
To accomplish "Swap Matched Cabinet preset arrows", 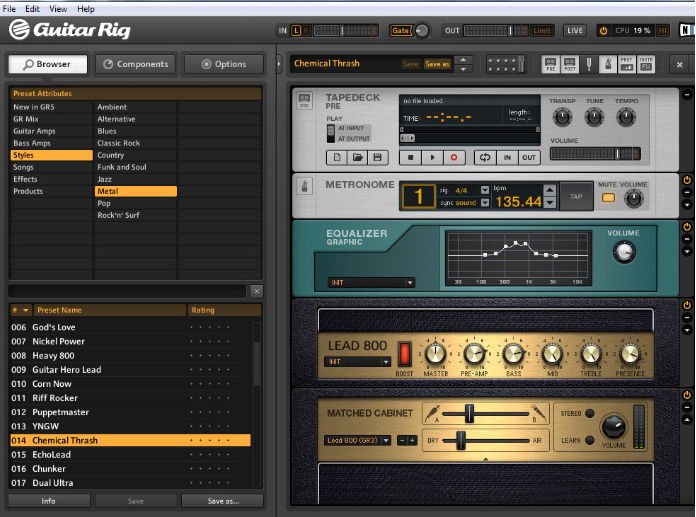I will [407, 440].
